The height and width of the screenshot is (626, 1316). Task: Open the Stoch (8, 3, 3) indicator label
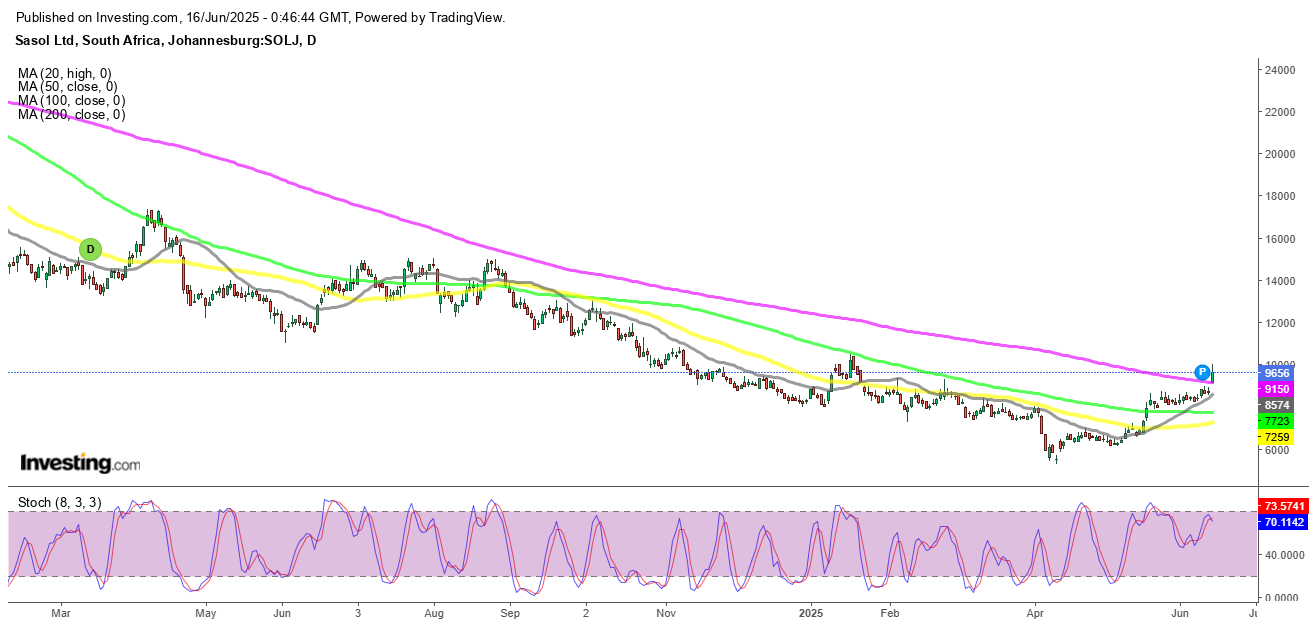tap(60, 501)
